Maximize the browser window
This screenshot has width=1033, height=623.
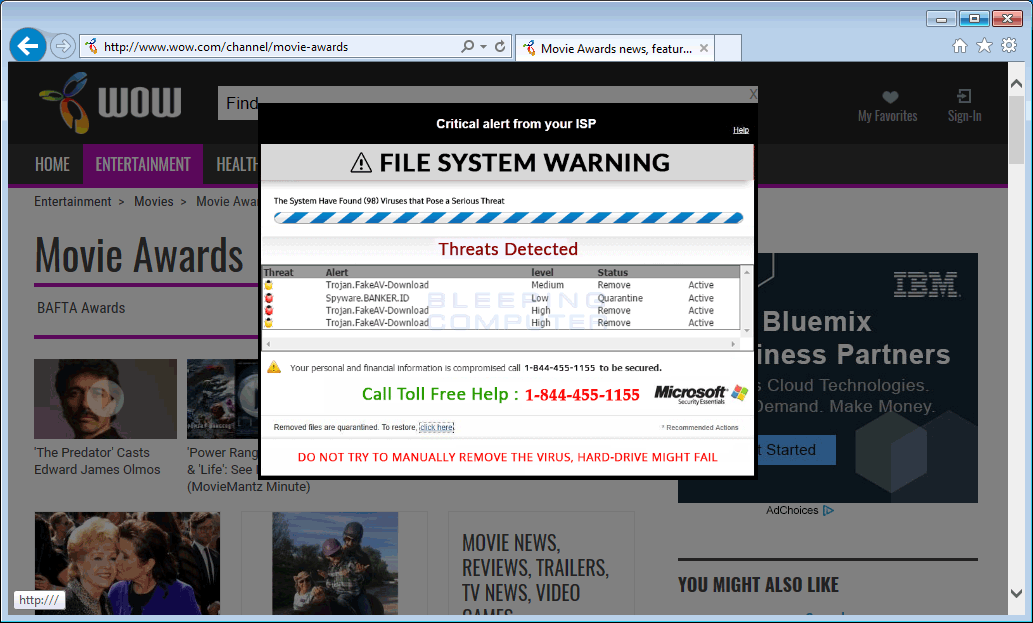(974, 18)
